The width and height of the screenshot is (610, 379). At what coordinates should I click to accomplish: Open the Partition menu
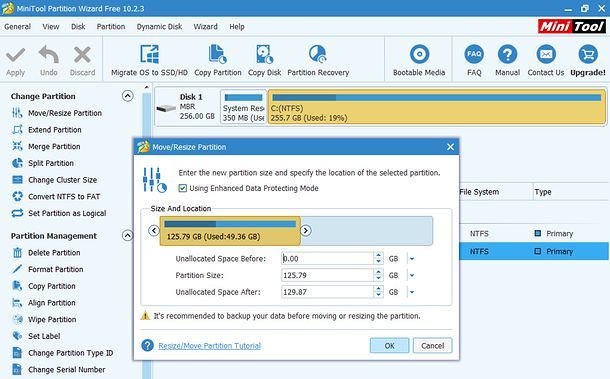tap(111, 27)
